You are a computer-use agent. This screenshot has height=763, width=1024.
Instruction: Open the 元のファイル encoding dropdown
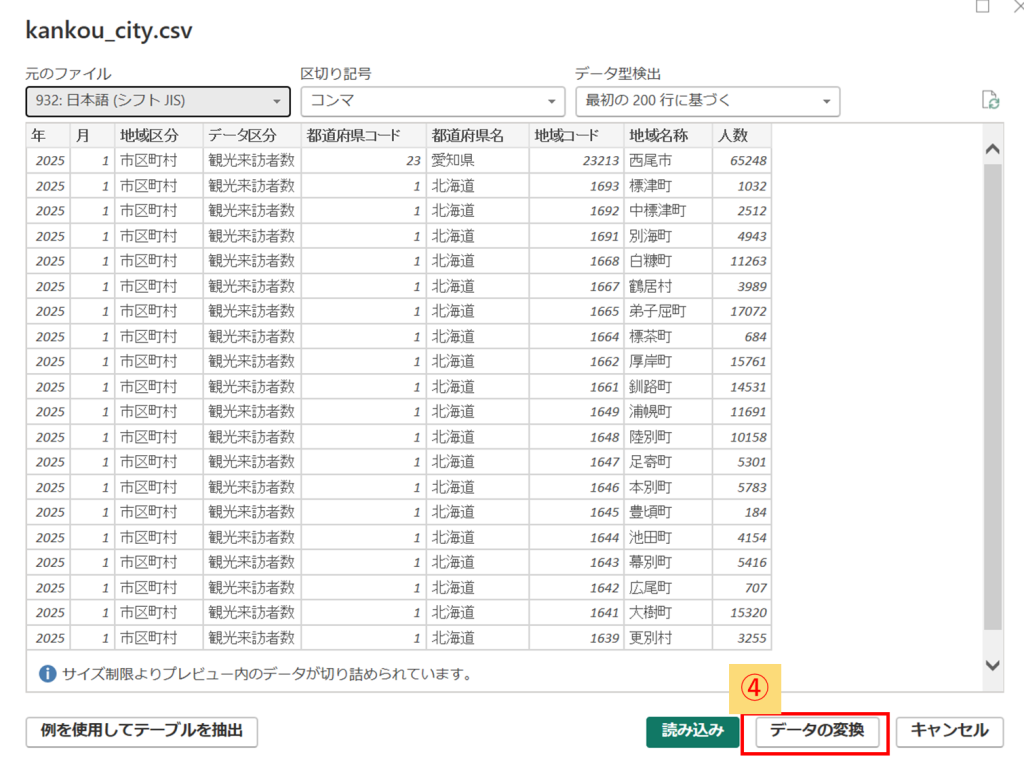pos(158,101)
